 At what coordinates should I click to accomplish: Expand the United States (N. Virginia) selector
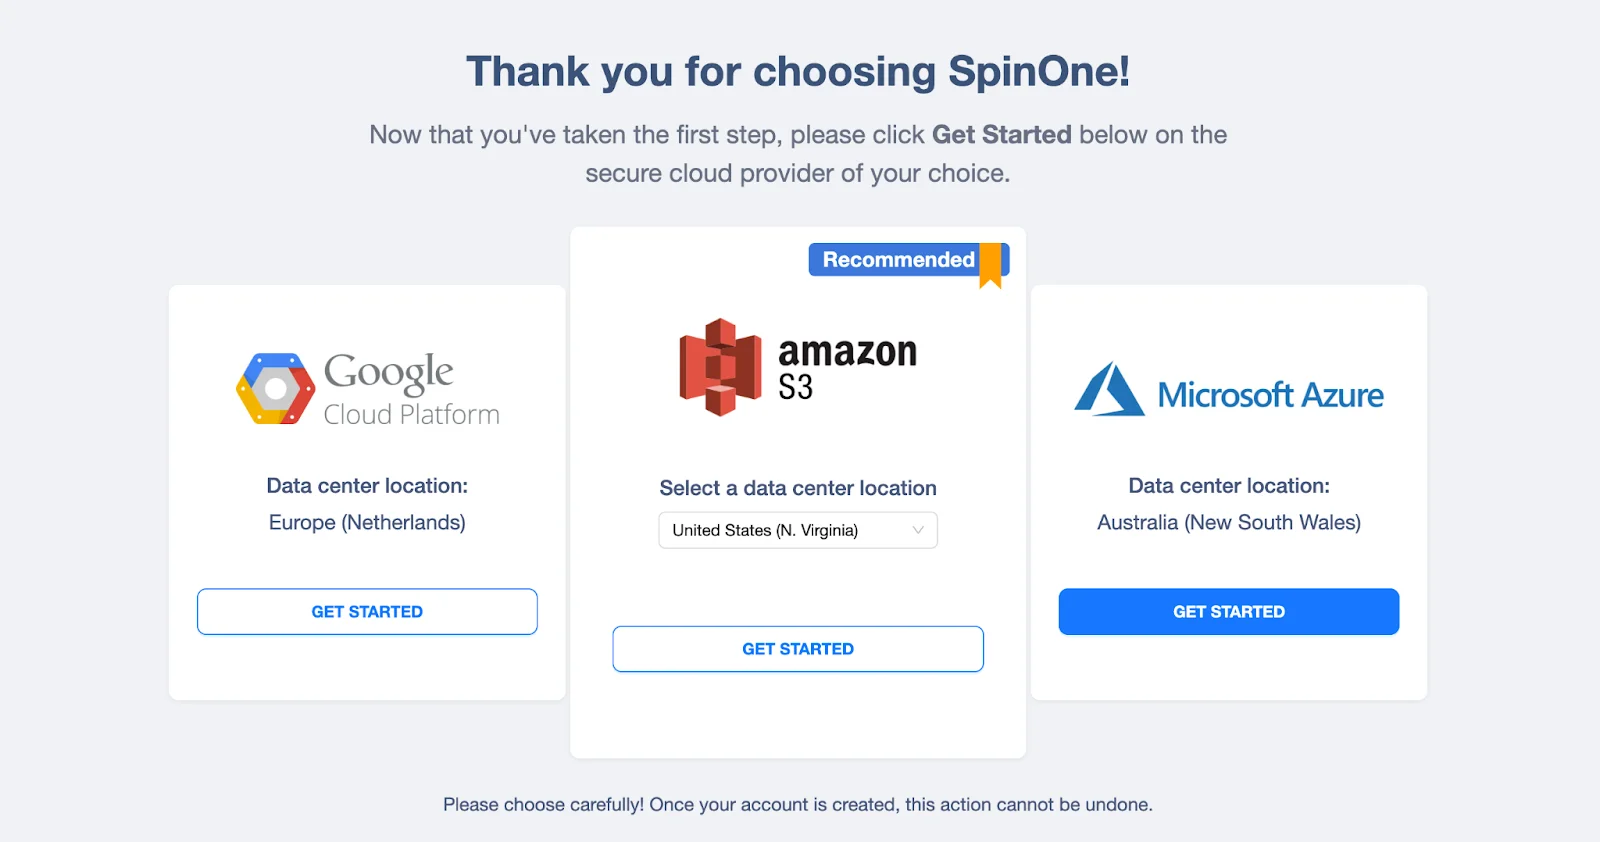[797, 530]
